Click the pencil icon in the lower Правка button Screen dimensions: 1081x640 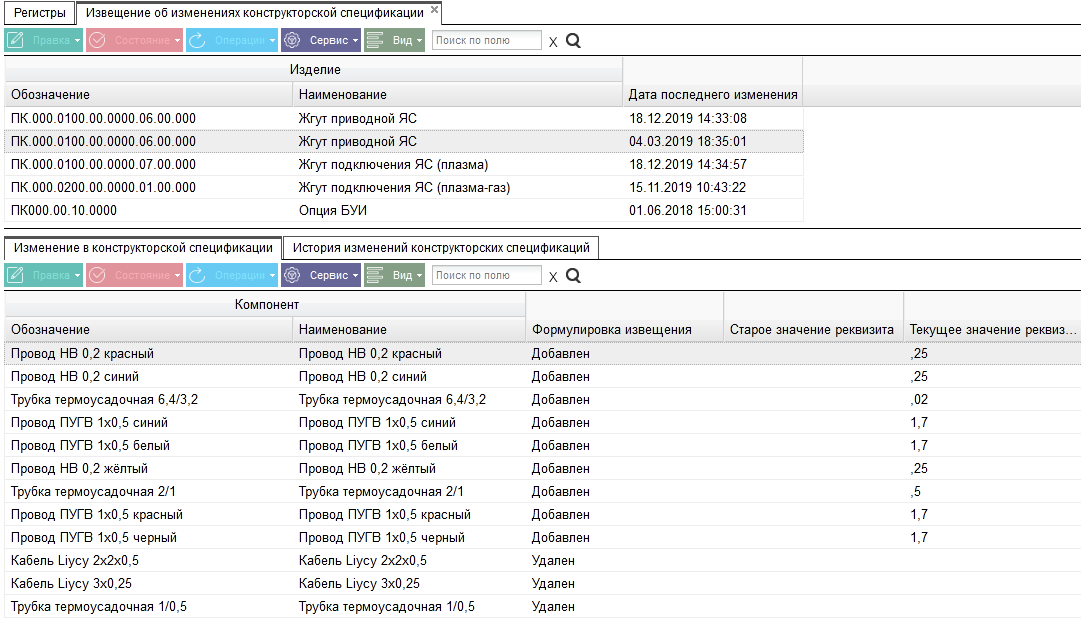coord(16,275)
